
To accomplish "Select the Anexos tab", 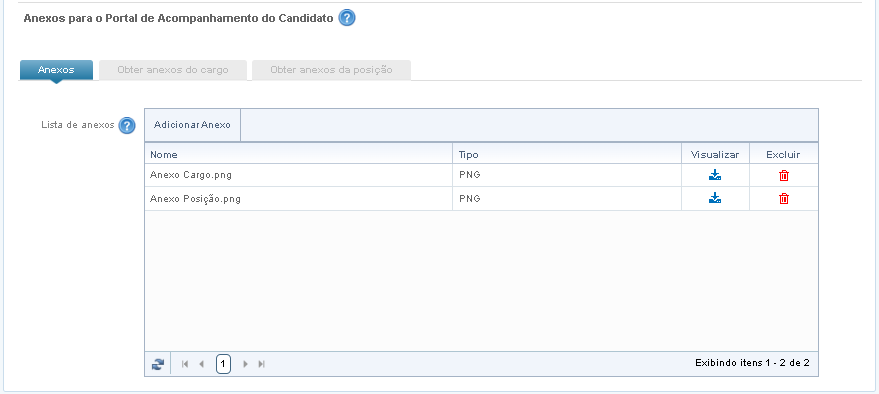I will pyautogui.click(x=56, y=70).
